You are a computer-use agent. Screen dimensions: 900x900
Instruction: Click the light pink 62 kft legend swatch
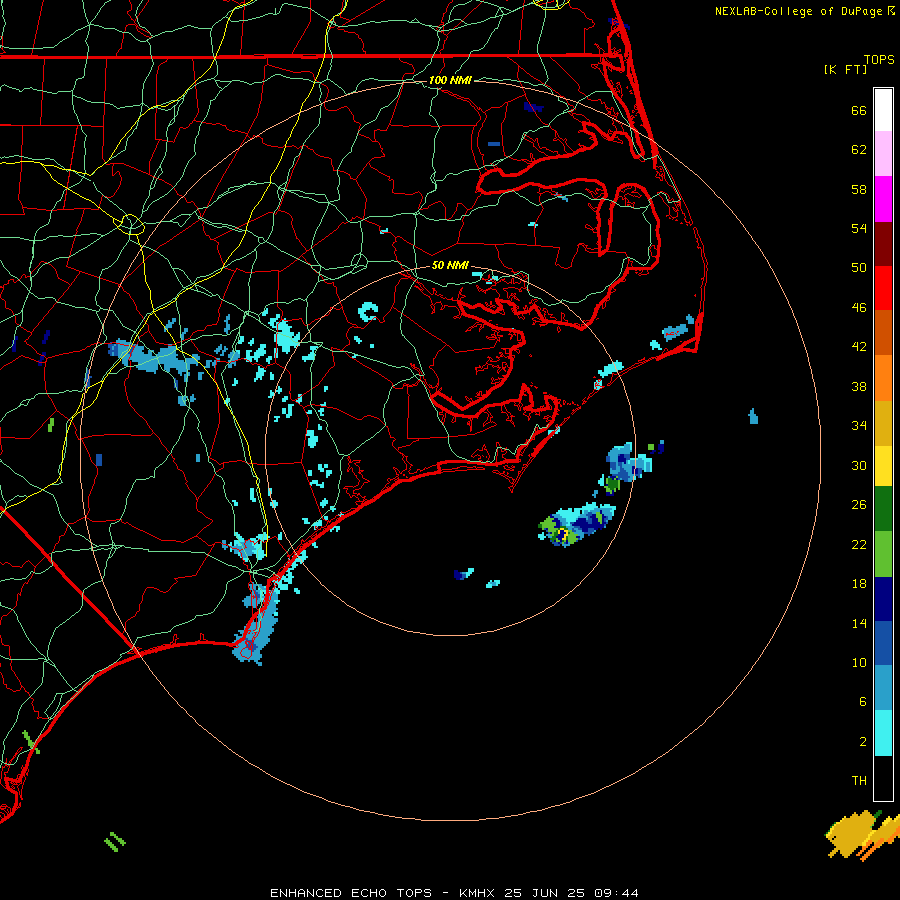pos(883,153)
